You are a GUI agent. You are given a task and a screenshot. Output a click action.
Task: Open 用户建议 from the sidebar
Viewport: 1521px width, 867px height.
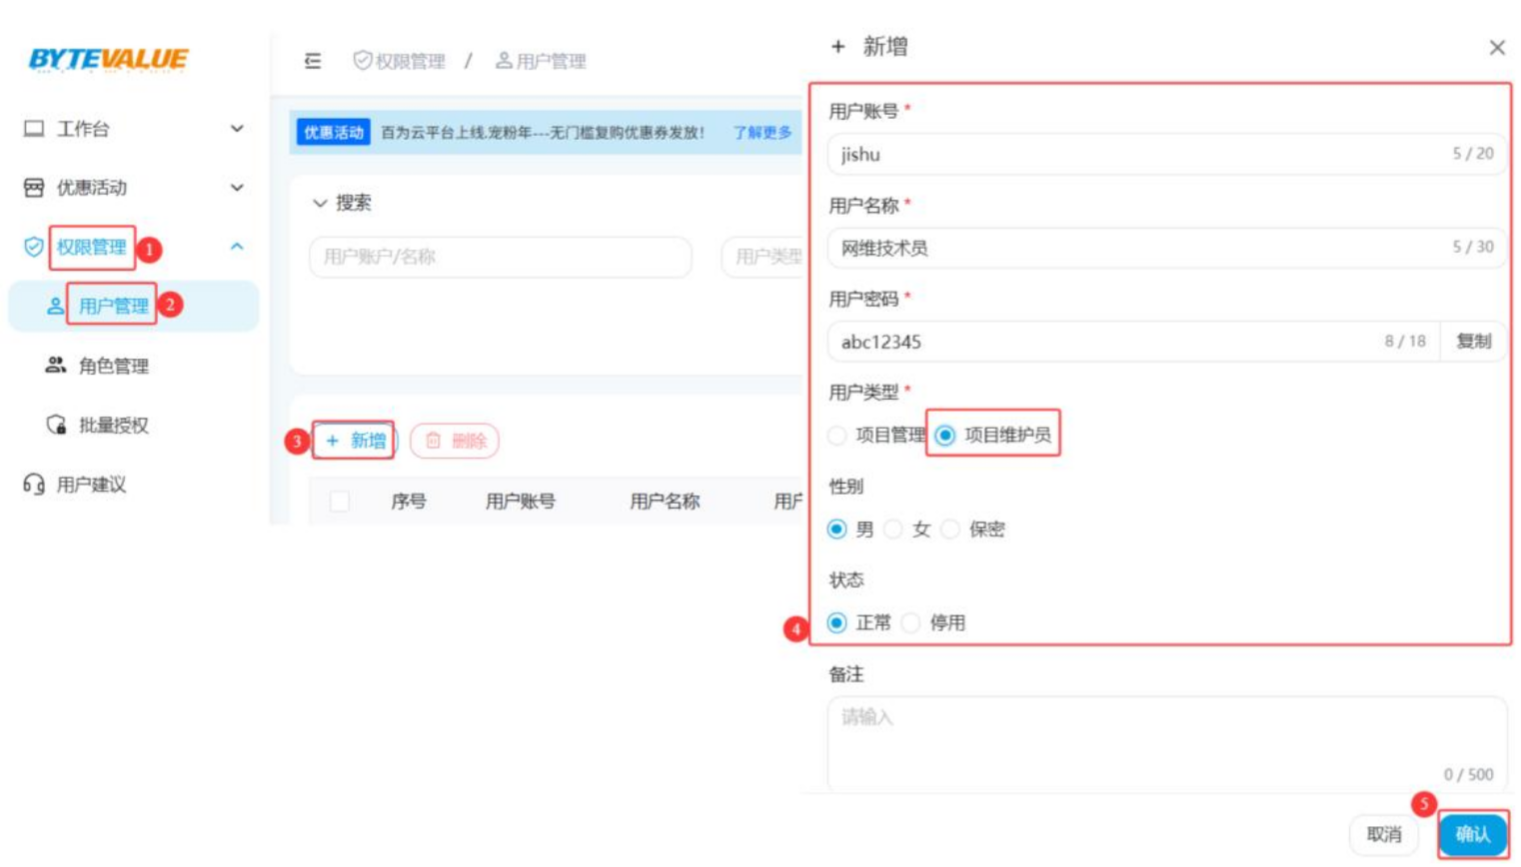90,485
